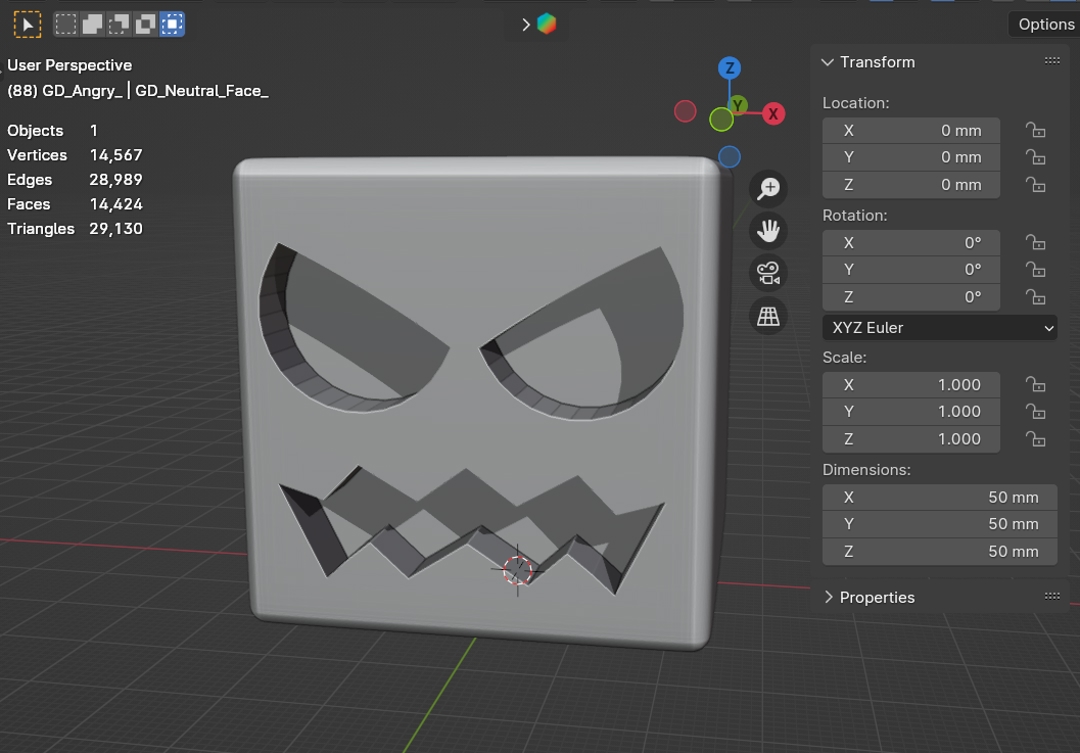This screenshot has width=1080, height=753.
Task: Choose the Set new selection mode icon
Action: pyautogui.click(x=66, y=24)
